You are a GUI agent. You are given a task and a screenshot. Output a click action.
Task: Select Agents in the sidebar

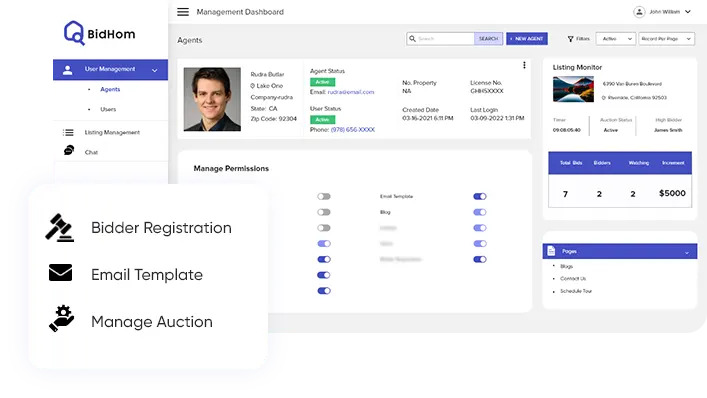110,89
